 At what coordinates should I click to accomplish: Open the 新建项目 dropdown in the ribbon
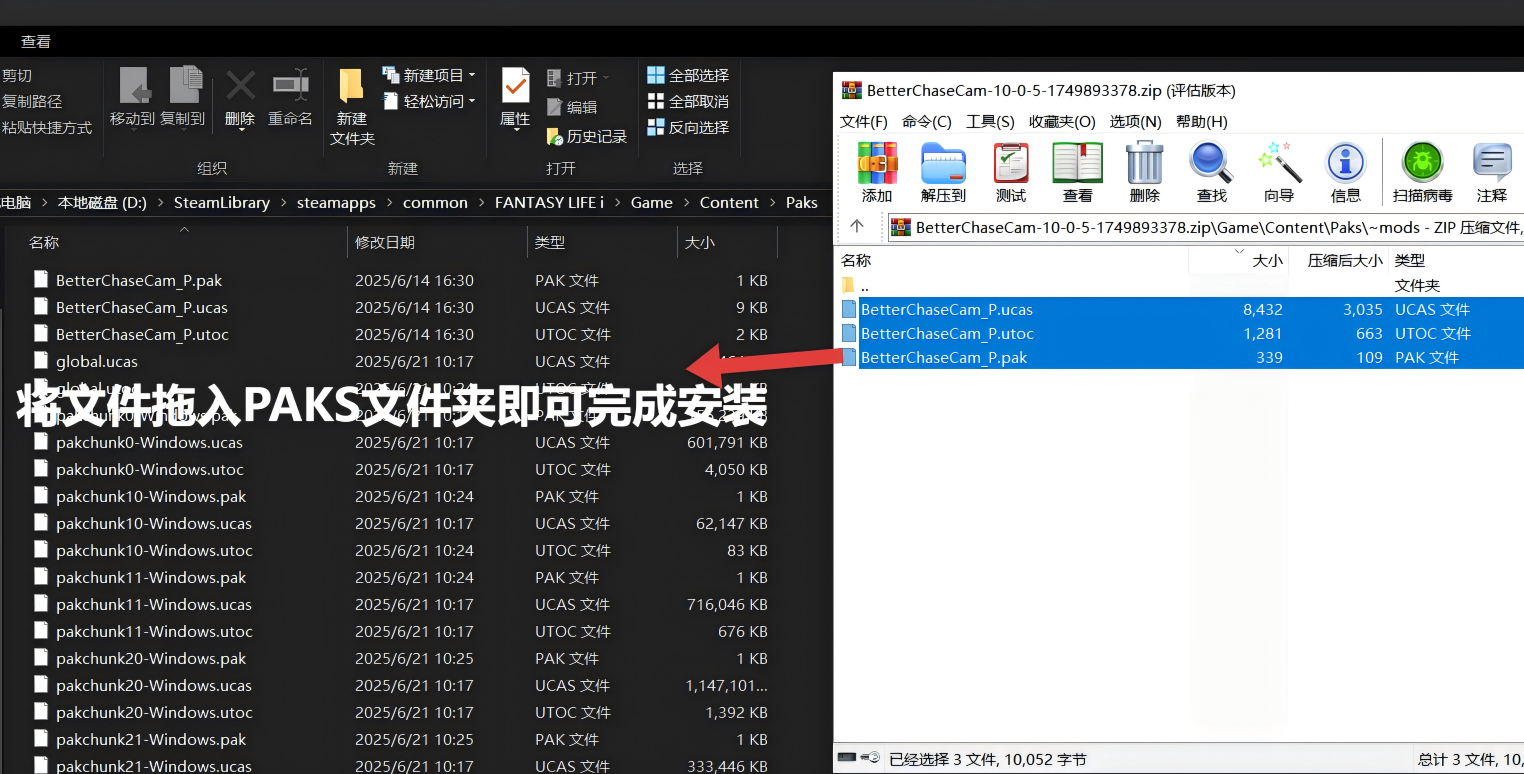(x=429, y=75)
